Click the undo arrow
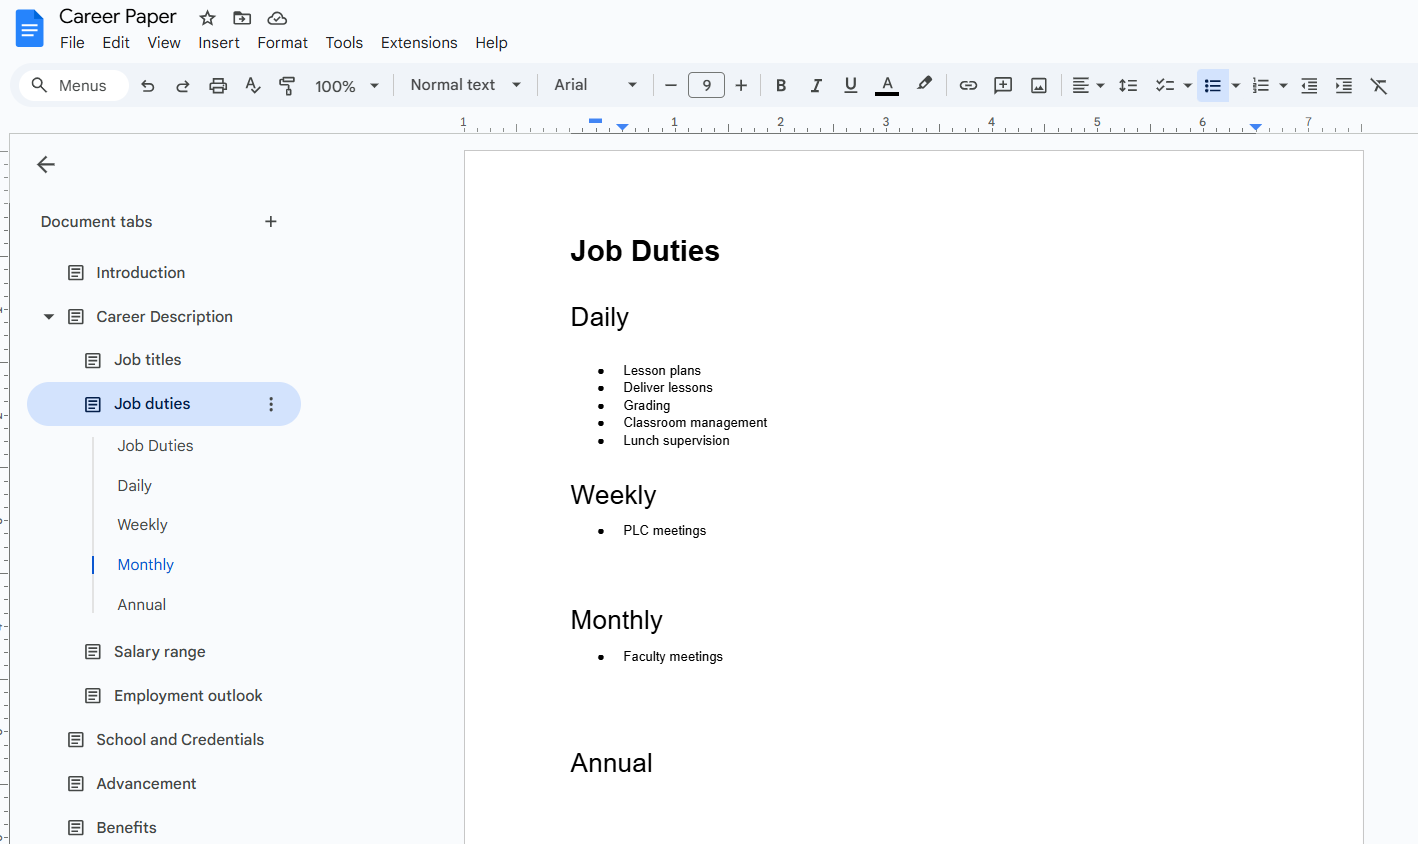1418x844 pixels. (x=148, y=86)
